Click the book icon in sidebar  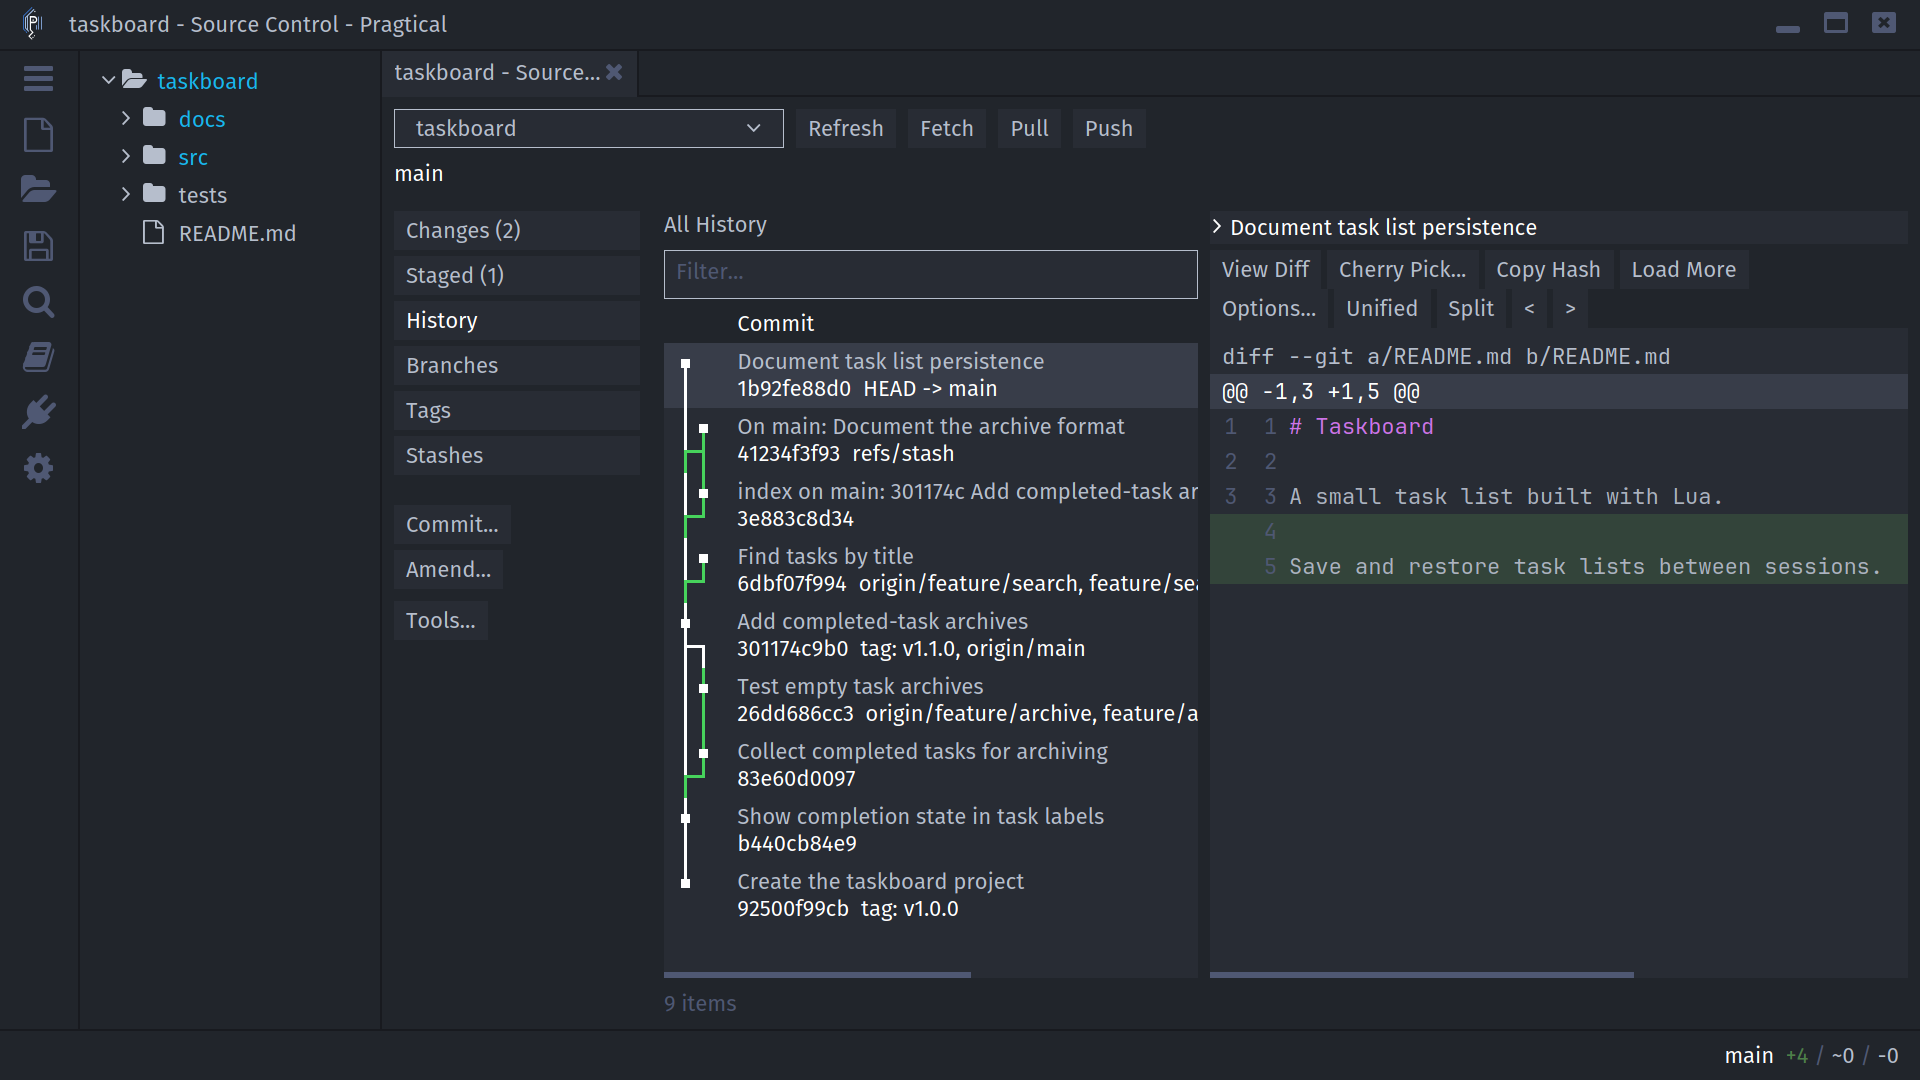[x=38, y=357]
